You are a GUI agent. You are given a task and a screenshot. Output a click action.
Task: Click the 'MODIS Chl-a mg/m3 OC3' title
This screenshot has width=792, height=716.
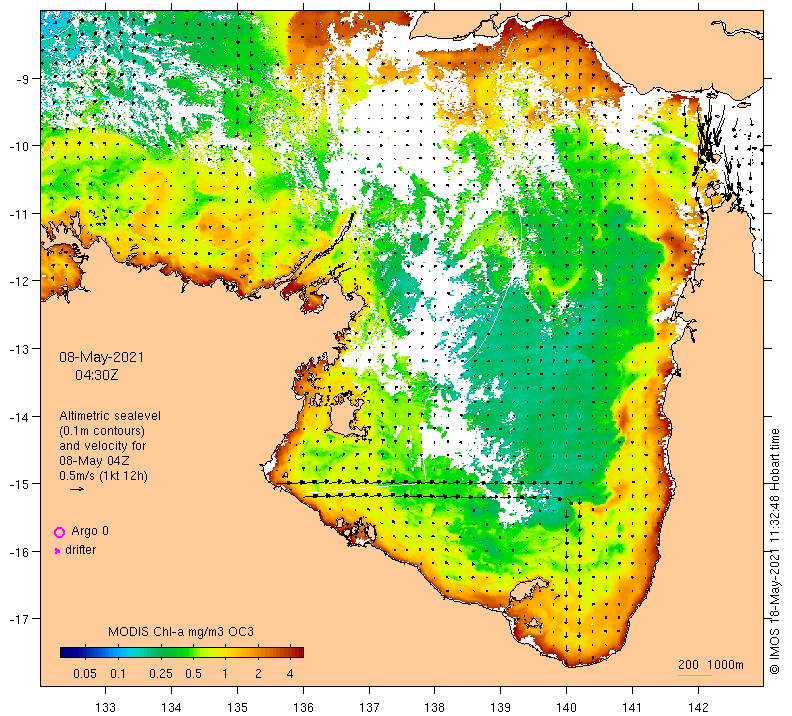click(181, 632)
